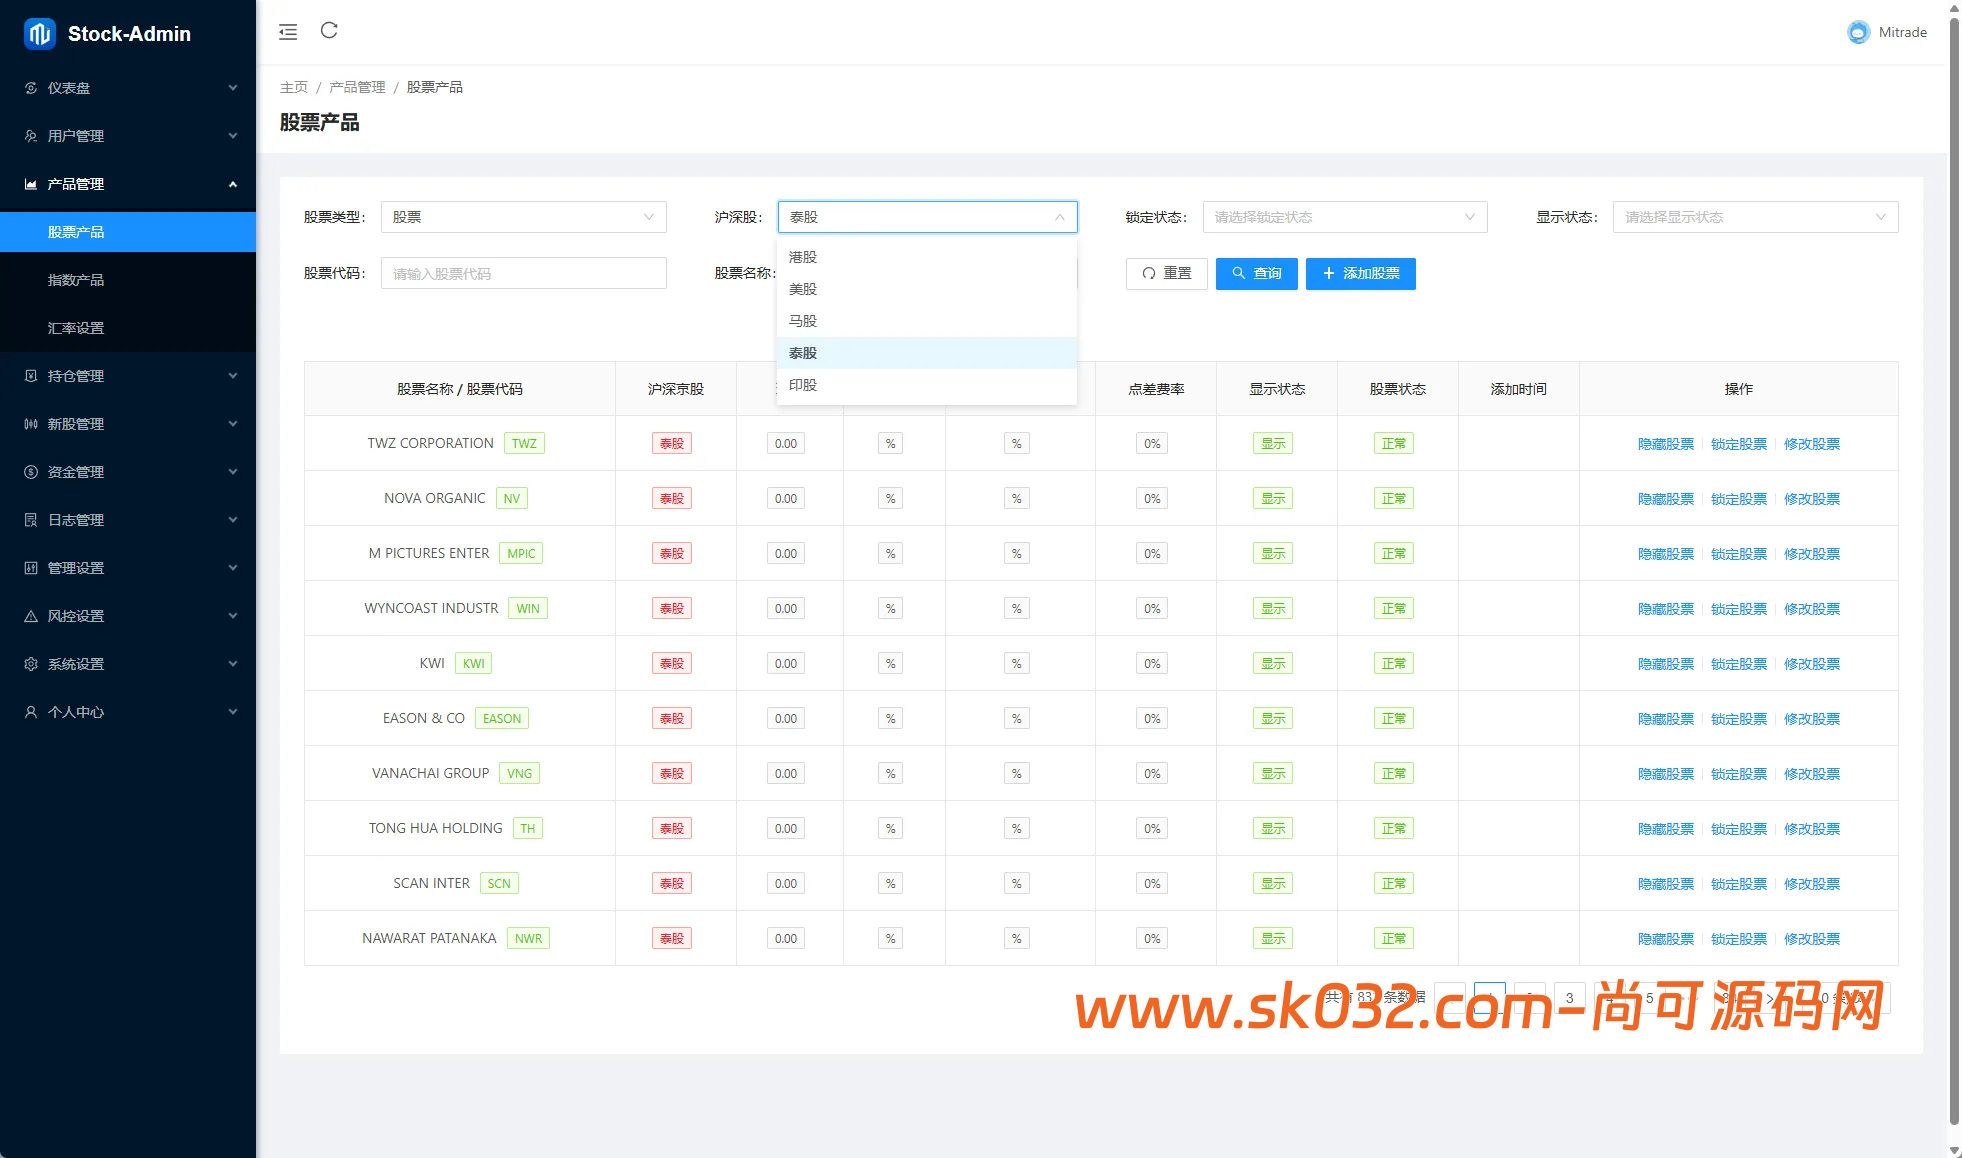
Task: Open the 锁定状态 select dropdown
Action: click(x=1344, y=217)
